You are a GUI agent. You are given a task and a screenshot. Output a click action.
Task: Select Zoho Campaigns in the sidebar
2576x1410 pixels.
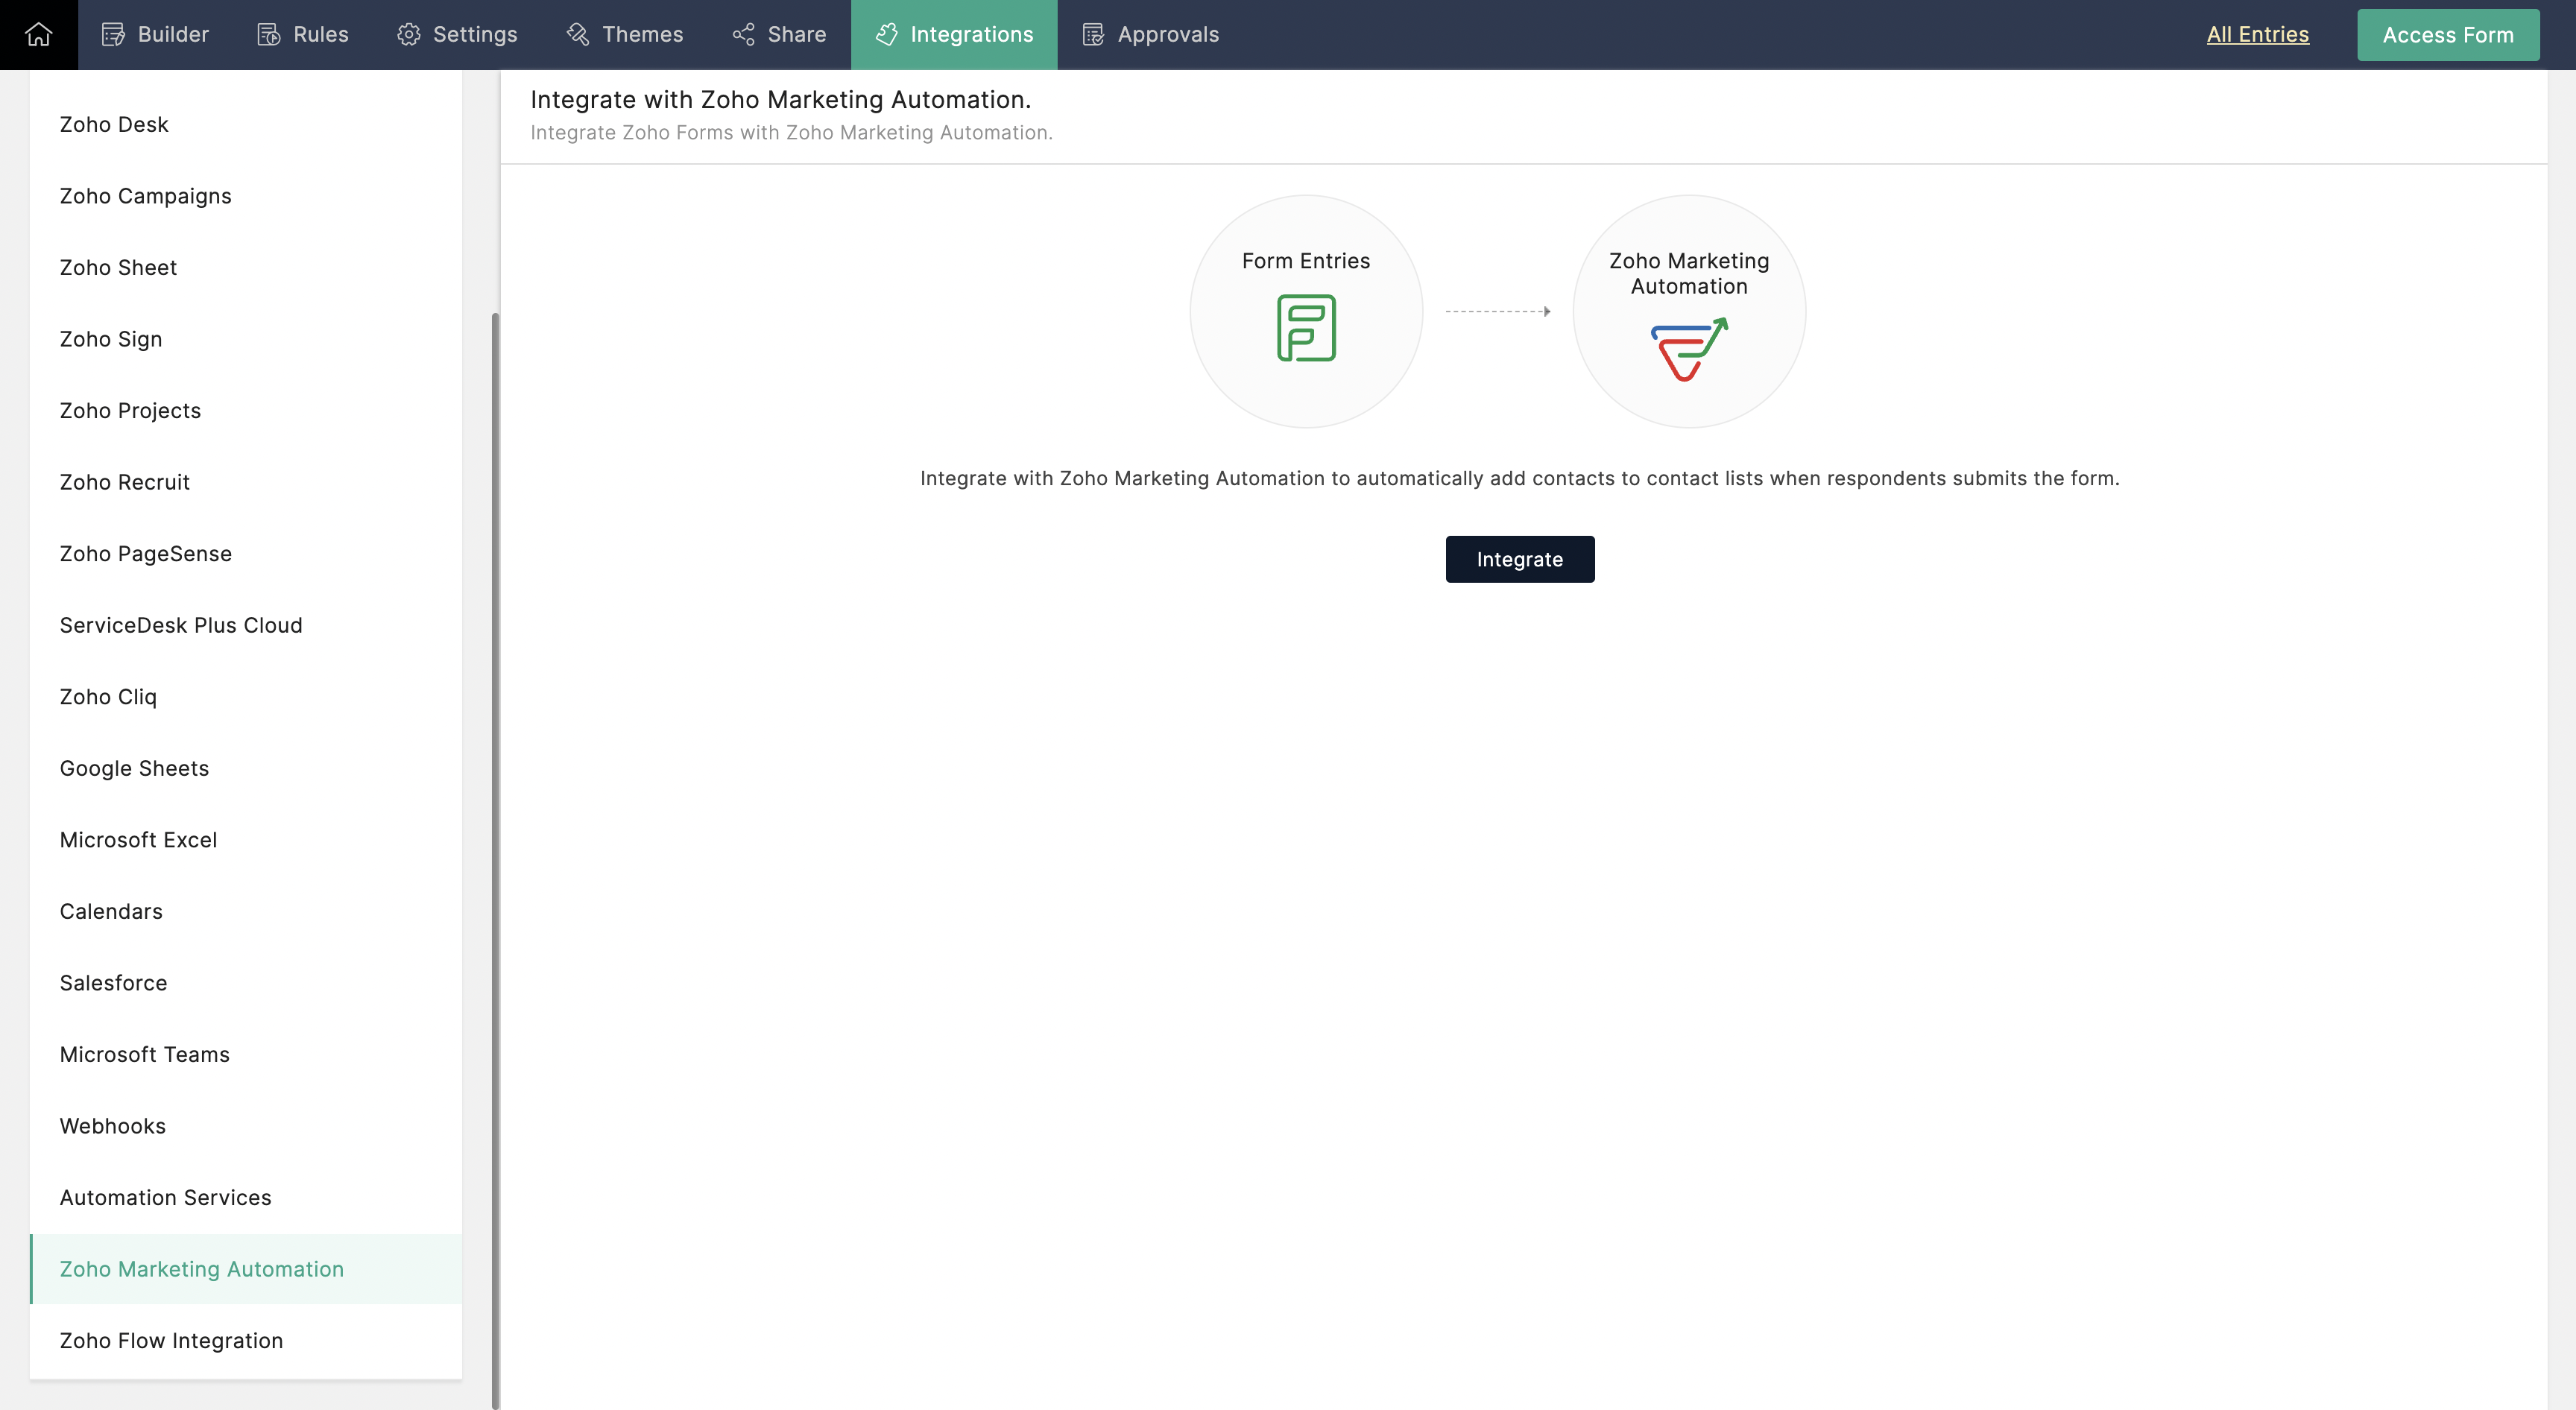click(145, 196)
